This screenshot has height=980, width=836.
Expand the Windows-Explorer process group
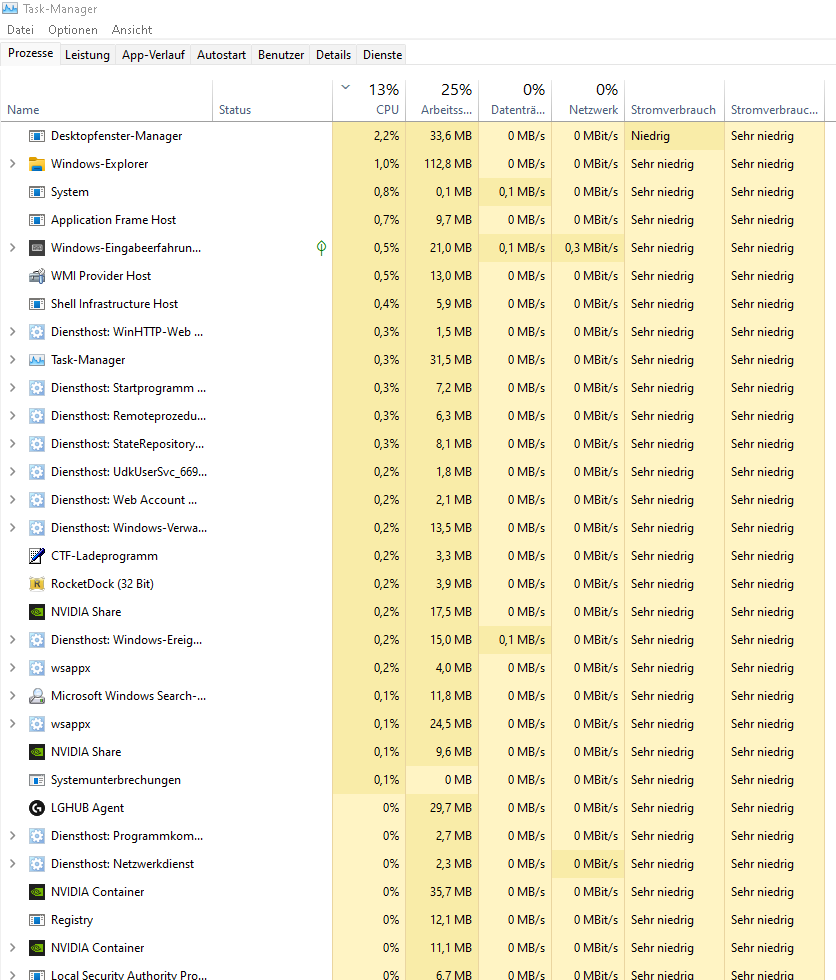click(x=12, y=164)
